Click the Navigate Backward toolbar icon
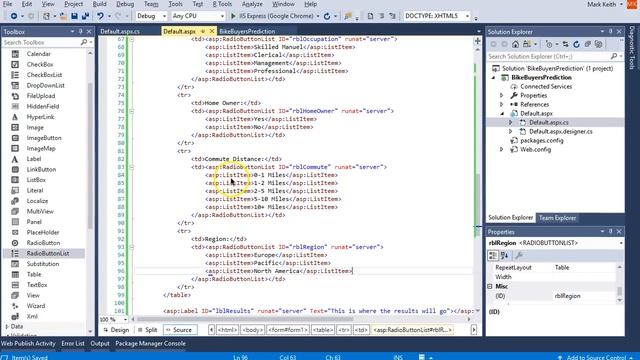The height and width of the screenshot is (360, 640). (13, 16)
